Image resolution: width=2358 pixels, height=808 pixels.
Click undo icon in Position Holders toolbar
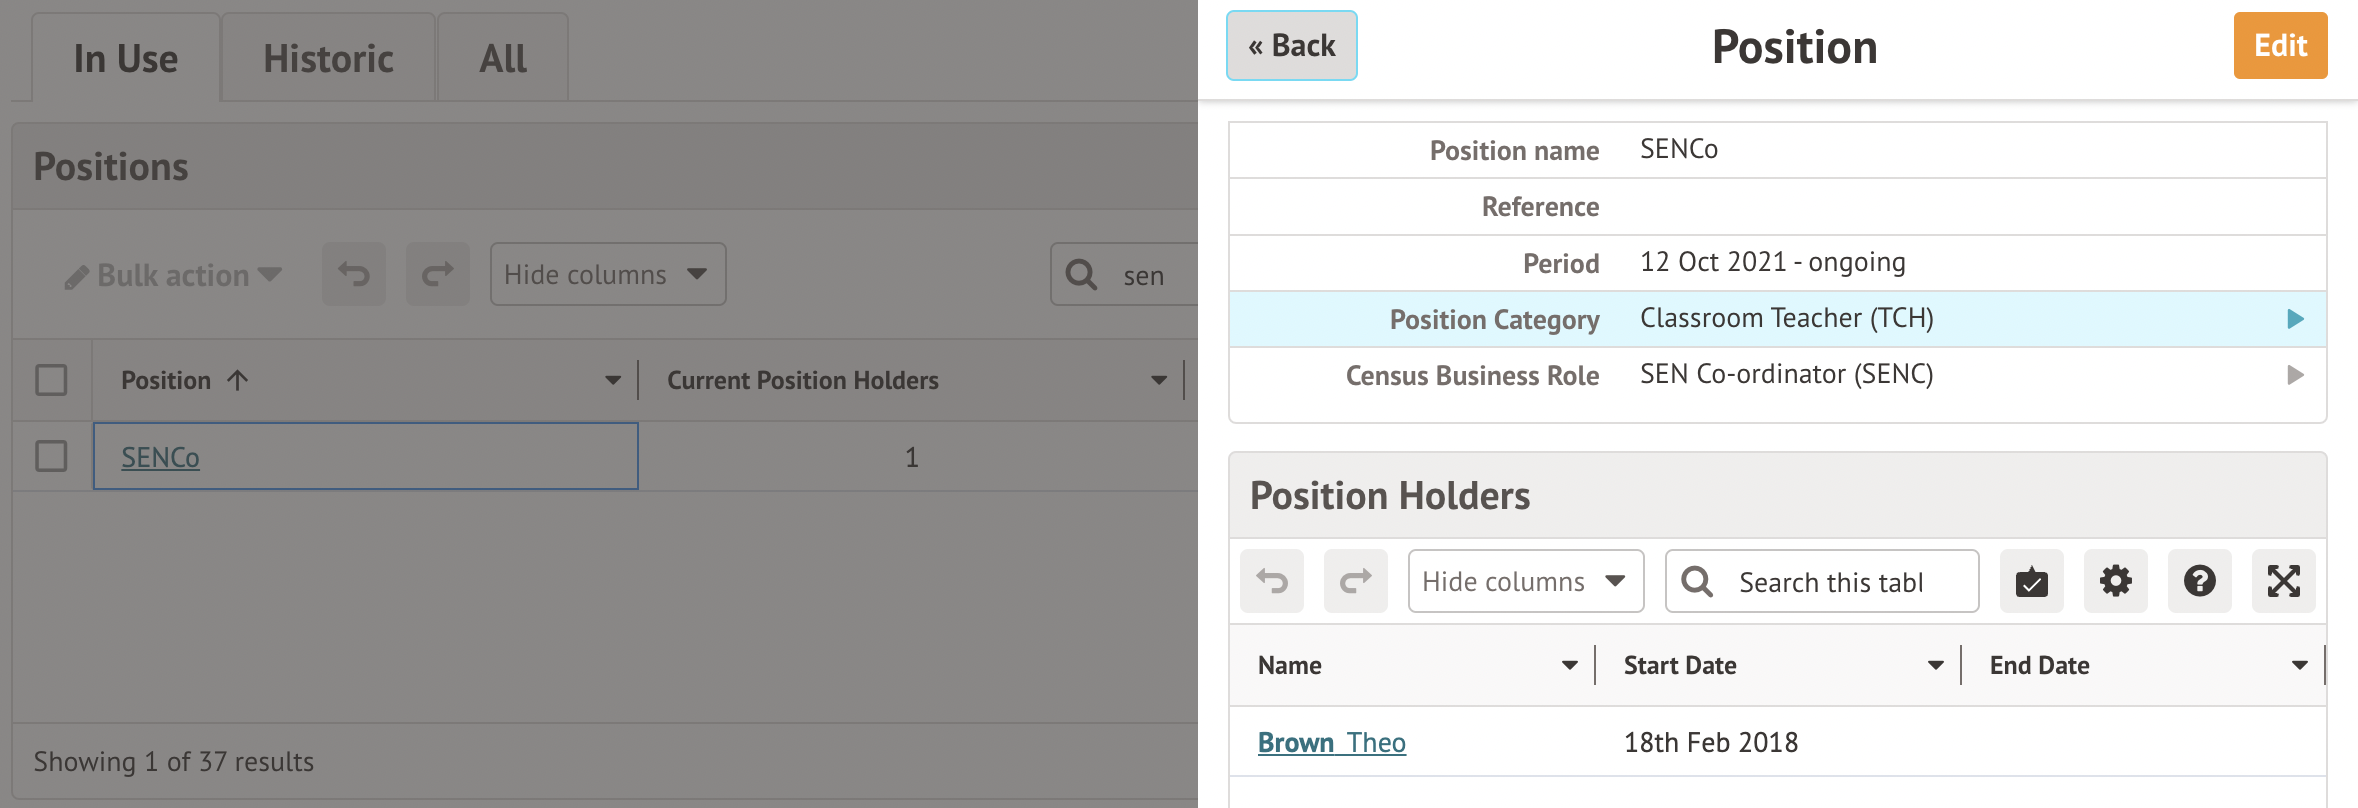pyautogui.click(x=1272, y=581)
